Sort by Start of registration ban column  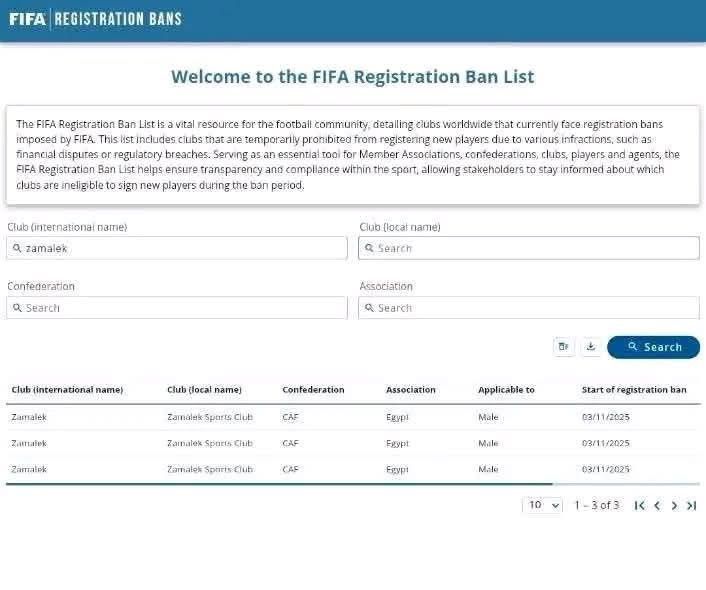pos(634,390)
